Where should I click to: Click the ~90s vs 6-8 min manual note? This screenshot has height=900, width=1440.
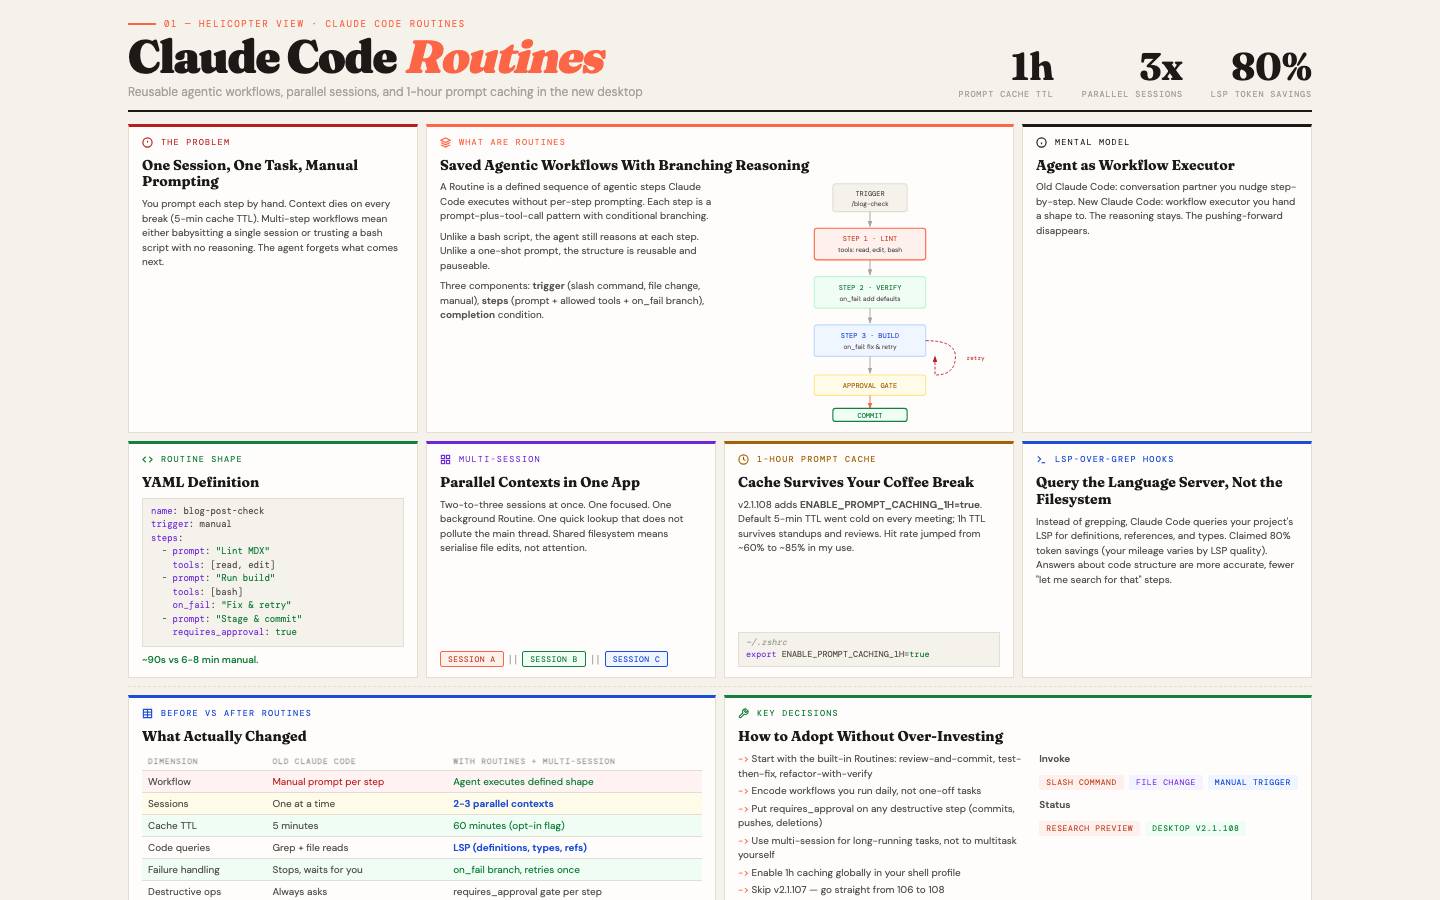coord(200,660)
